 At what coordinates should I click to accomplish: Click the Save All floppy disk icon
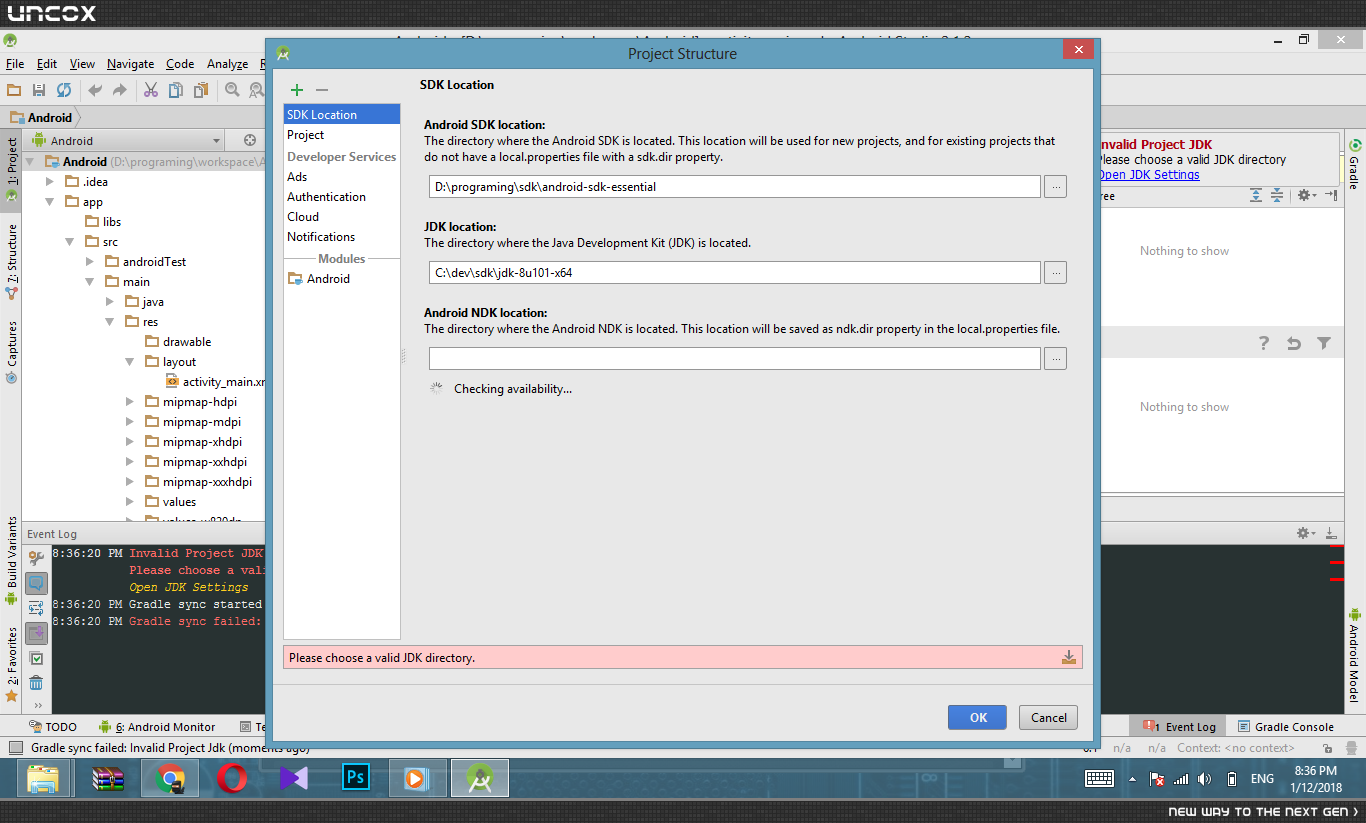(x=39, y=90)
